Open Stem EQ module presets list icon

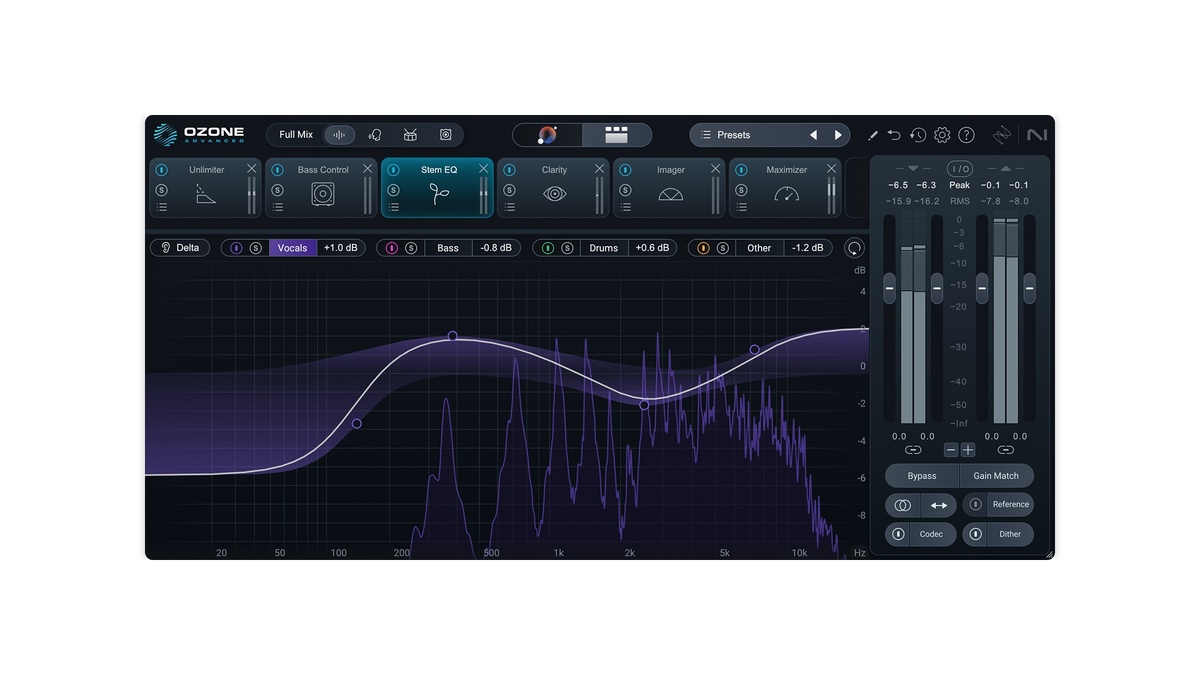coord(393,208)
